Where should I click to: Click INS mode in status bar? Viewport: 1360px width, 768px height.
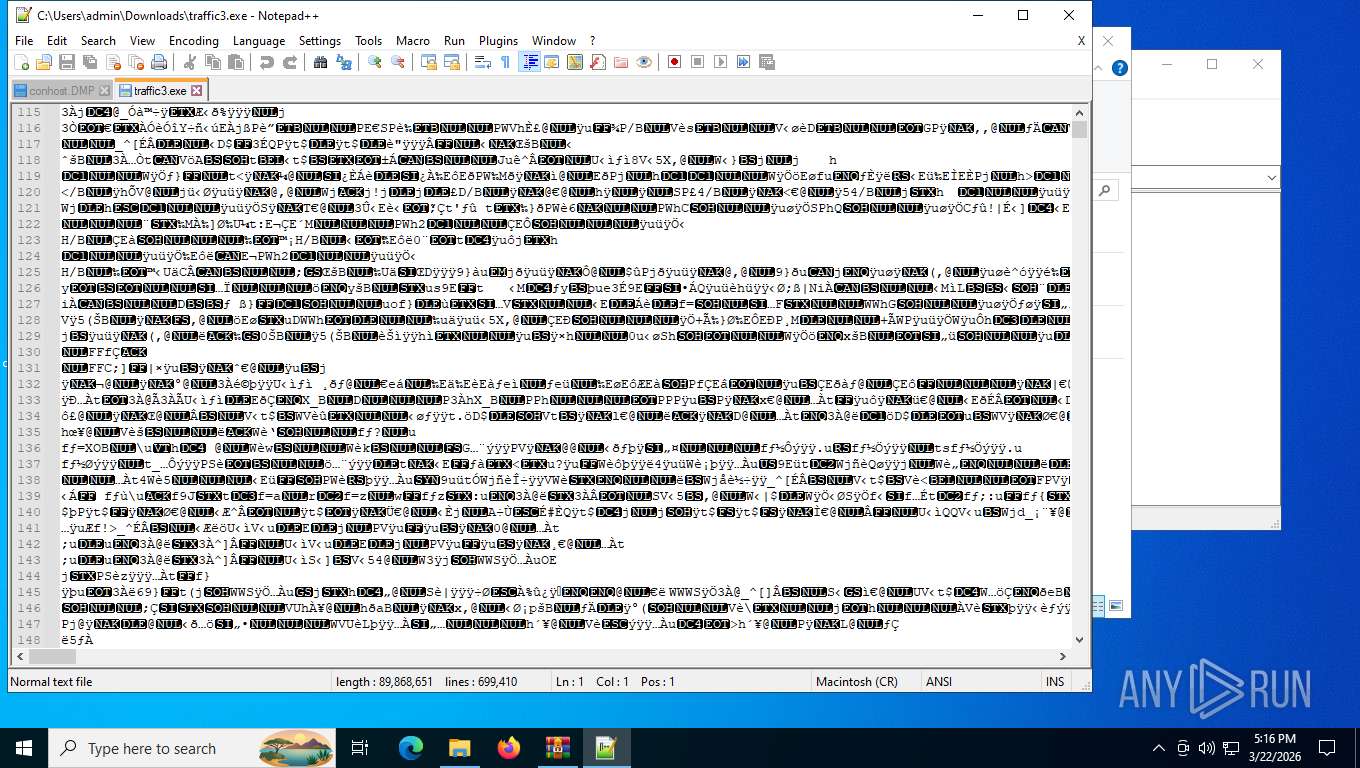pos(1055,682)
